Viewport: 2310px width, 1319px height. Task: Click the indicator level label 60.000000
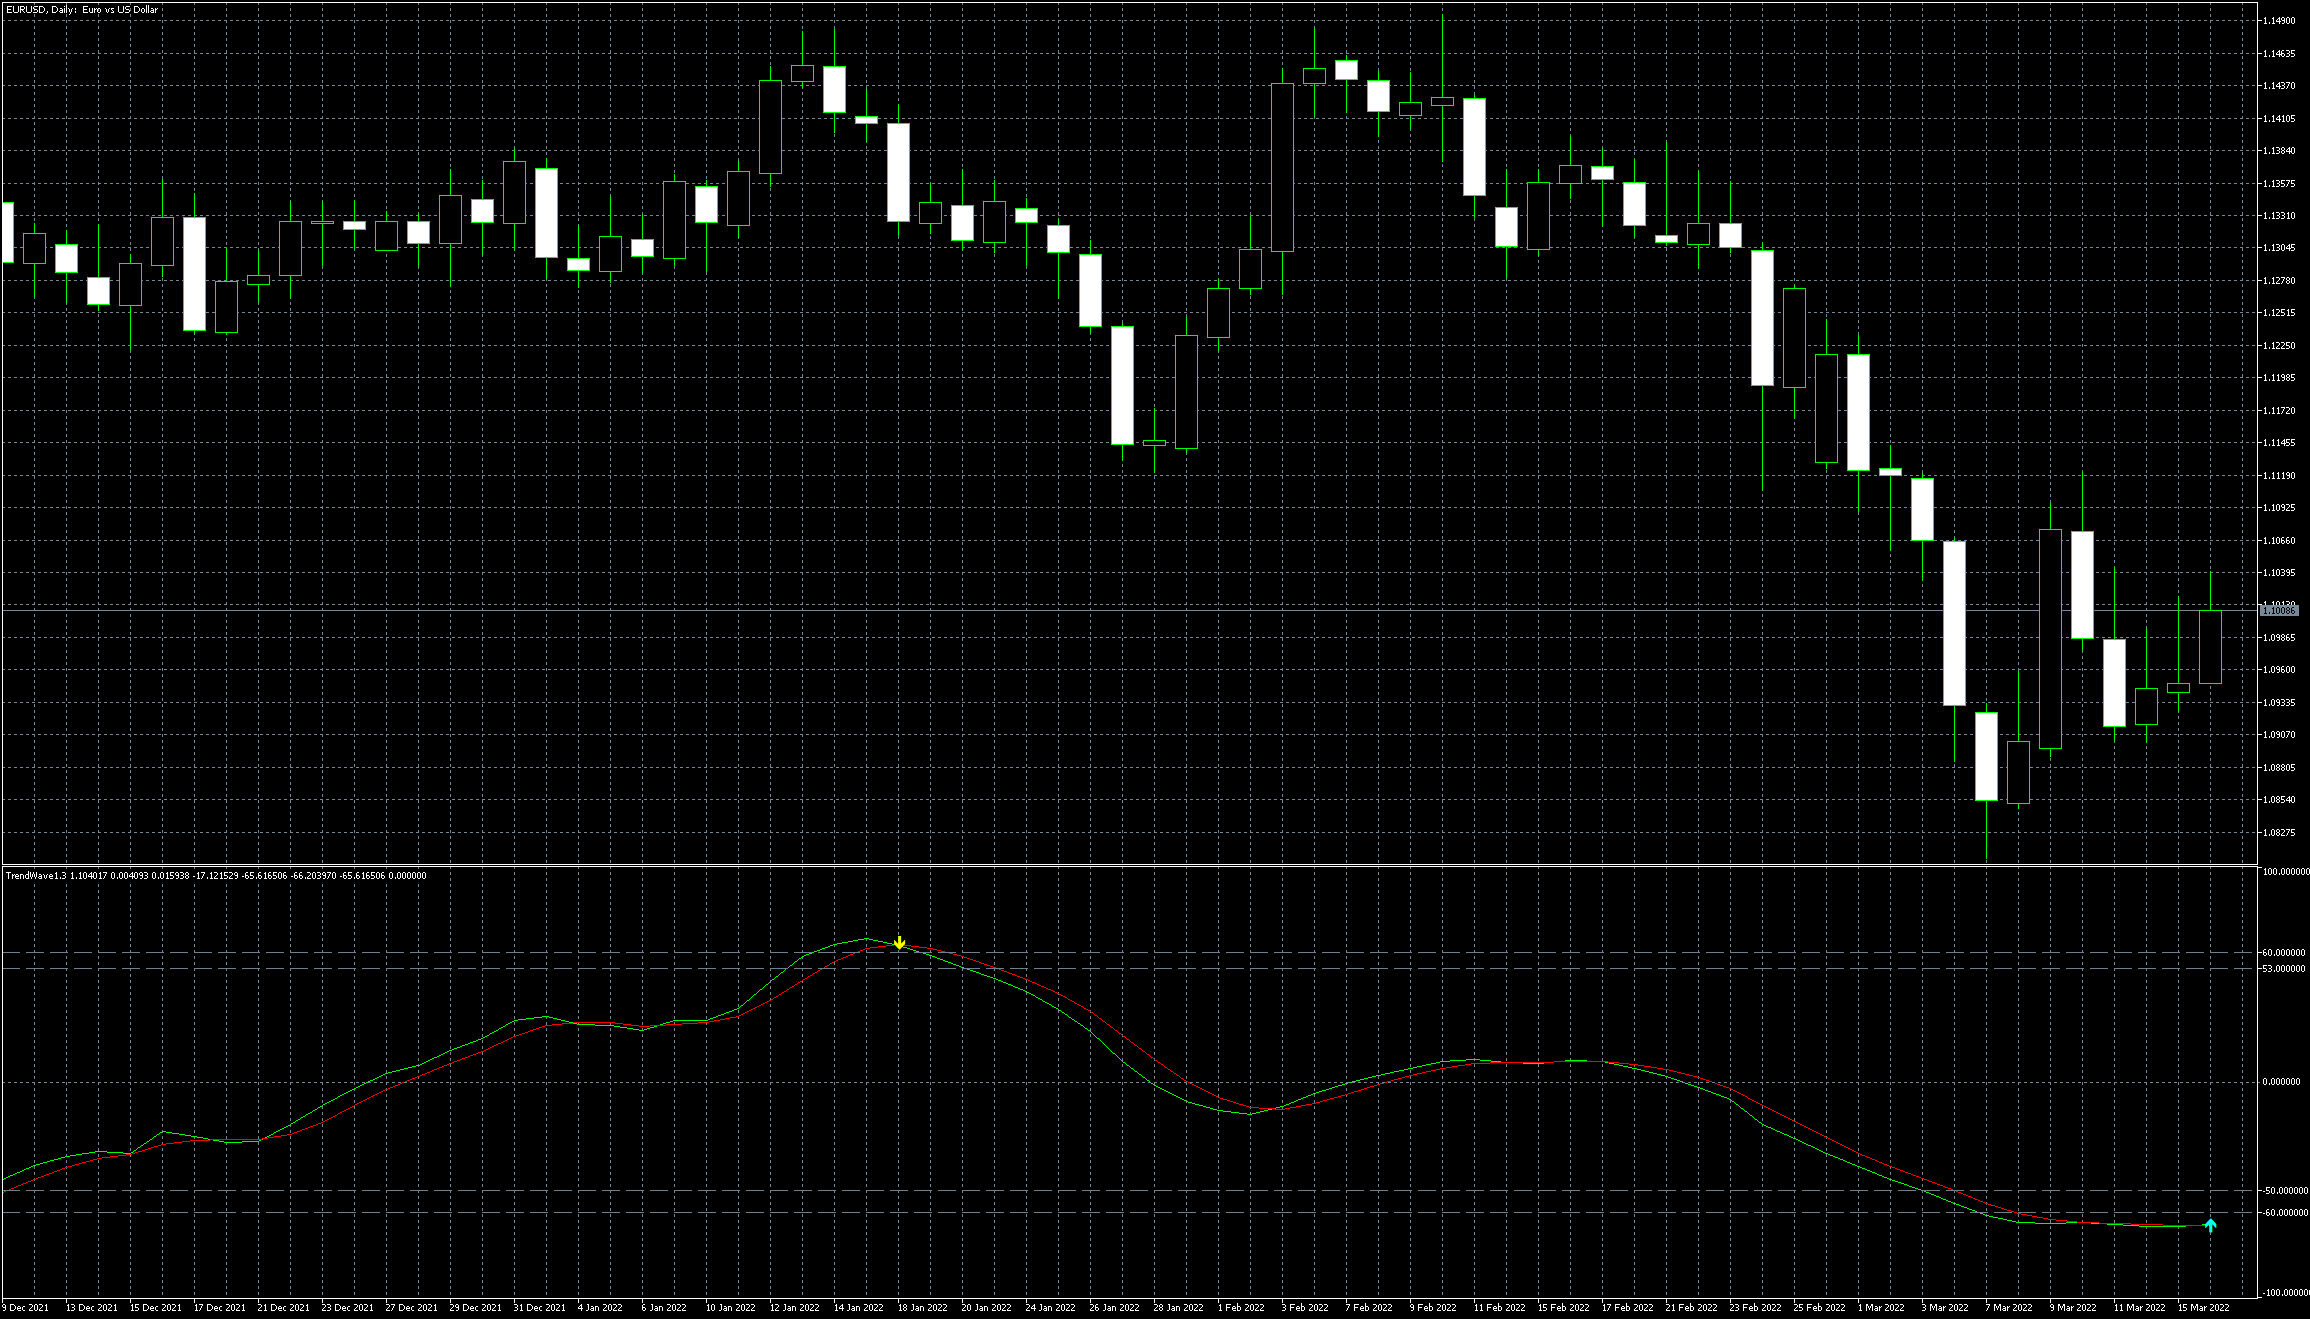[2284, 953]
